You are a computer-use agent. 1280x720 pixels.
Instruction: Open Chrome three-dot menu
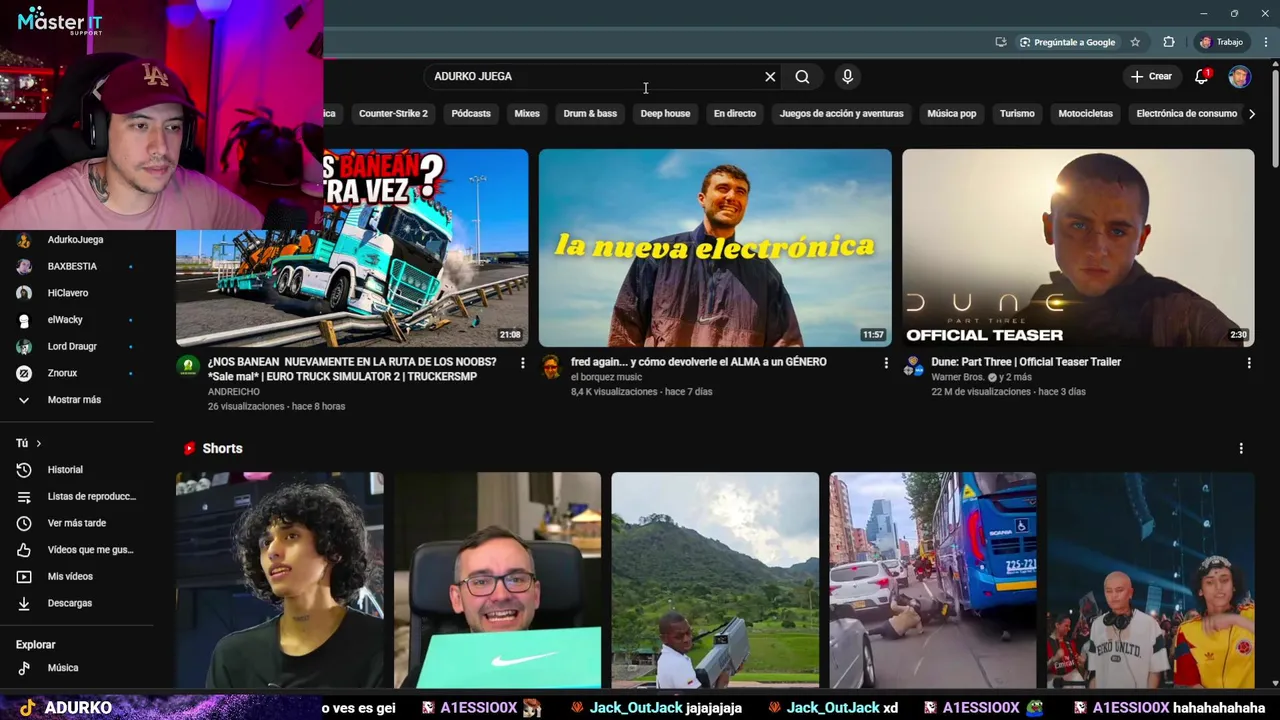pyautogui.click(x=1266, y=42)
